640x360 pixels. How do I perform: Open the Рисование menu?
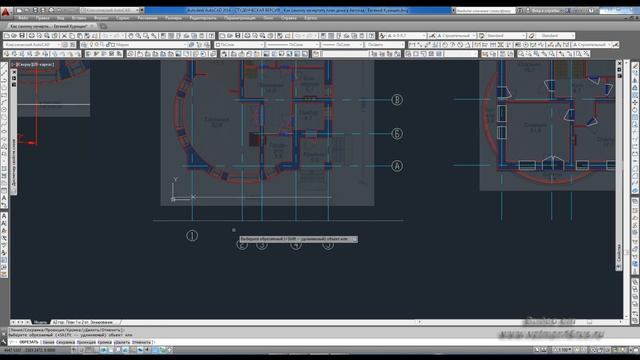coord(147,18)
